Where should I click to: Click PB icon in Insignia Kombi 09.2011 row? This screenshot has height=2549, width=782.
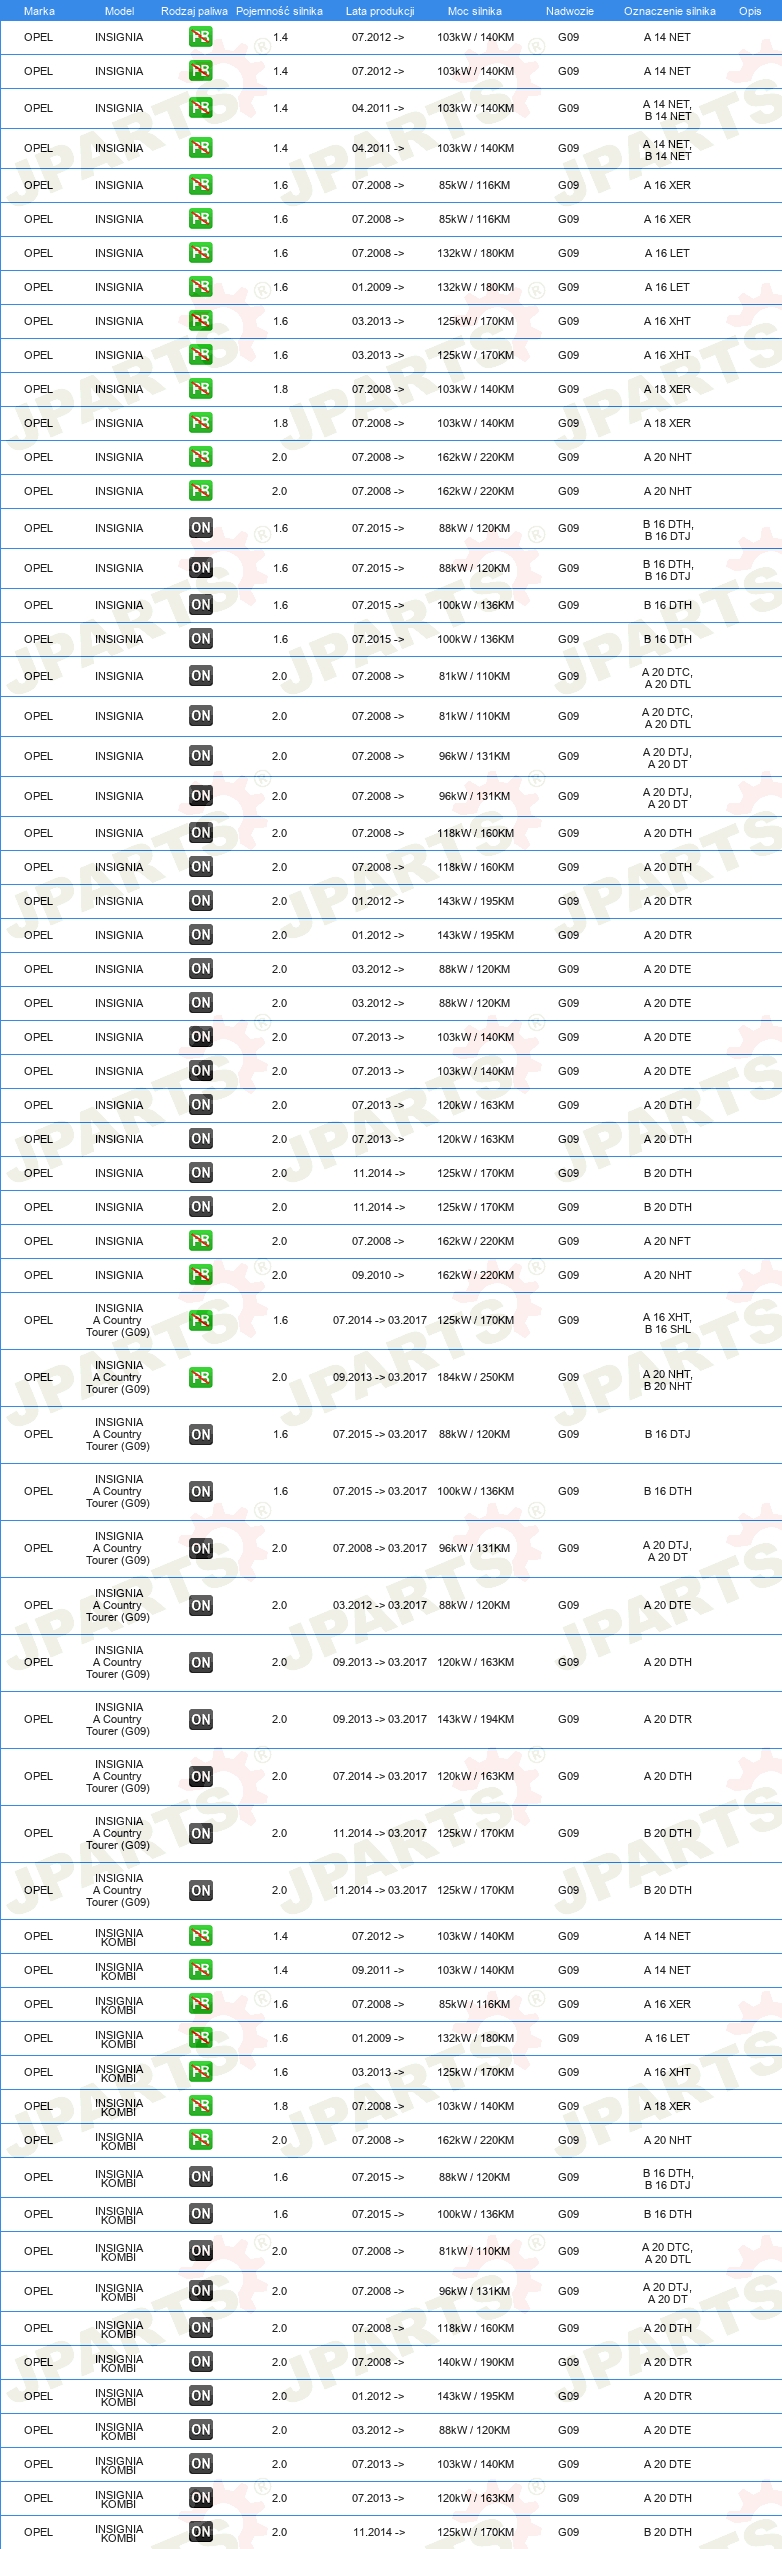200,1970
